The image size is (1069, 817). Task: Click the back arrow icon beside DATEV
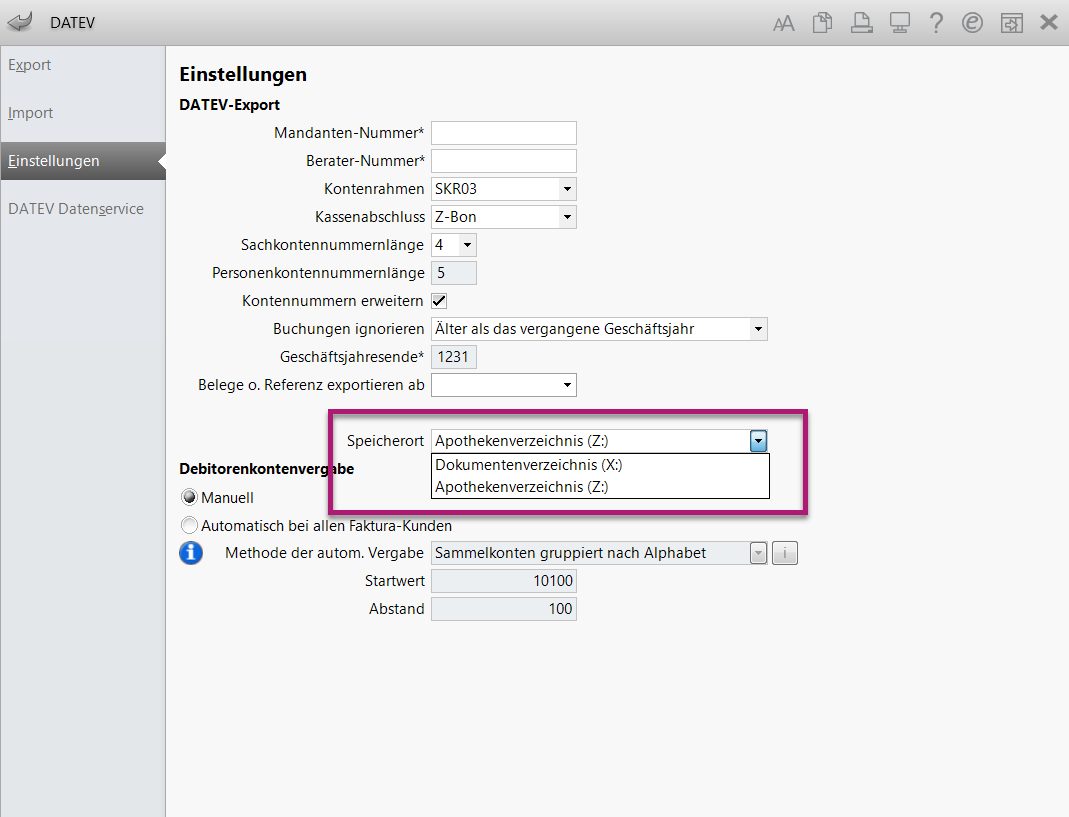point(19,21)
